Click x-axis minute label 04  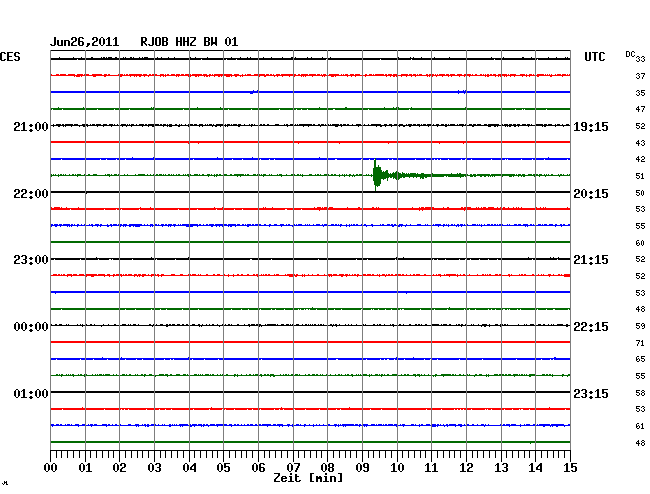click(x=189, y=467)
